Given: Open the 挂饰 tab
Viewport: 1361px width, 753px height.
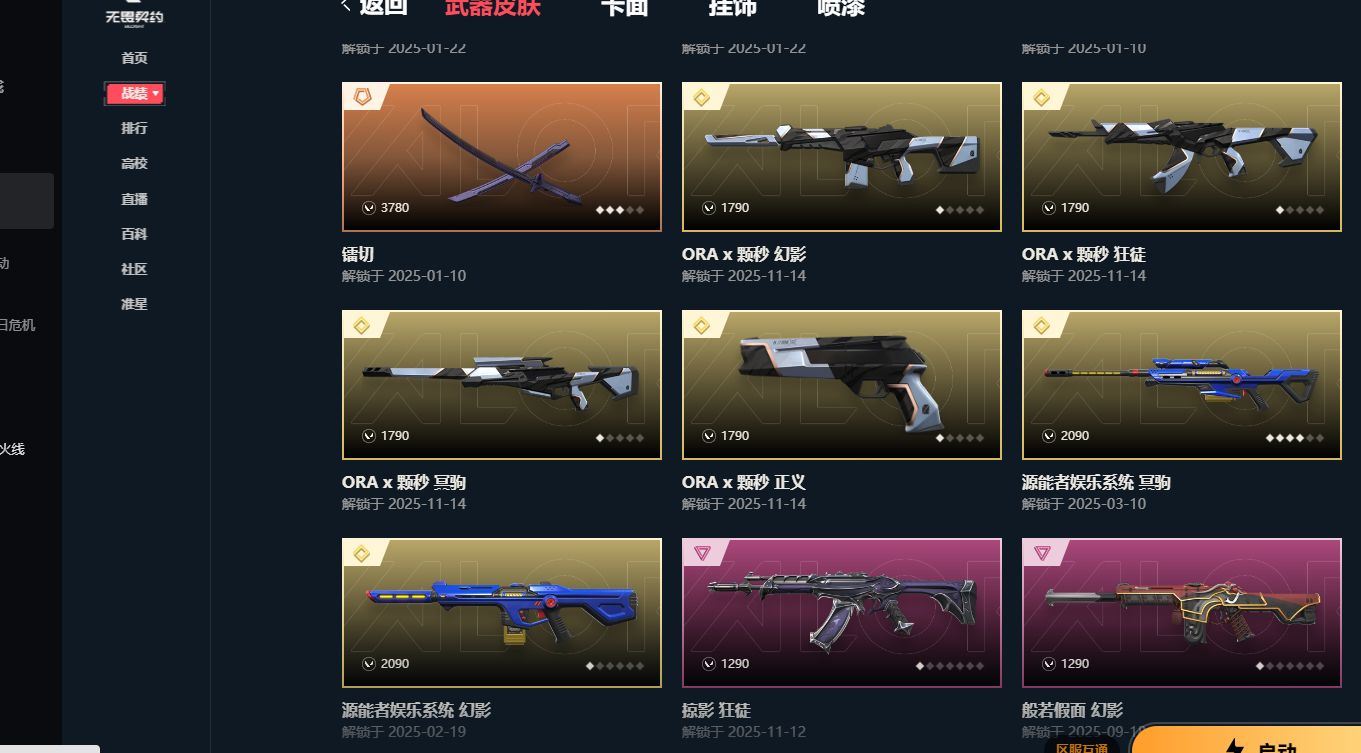Looking at the screenshot, I should (732, 7).
